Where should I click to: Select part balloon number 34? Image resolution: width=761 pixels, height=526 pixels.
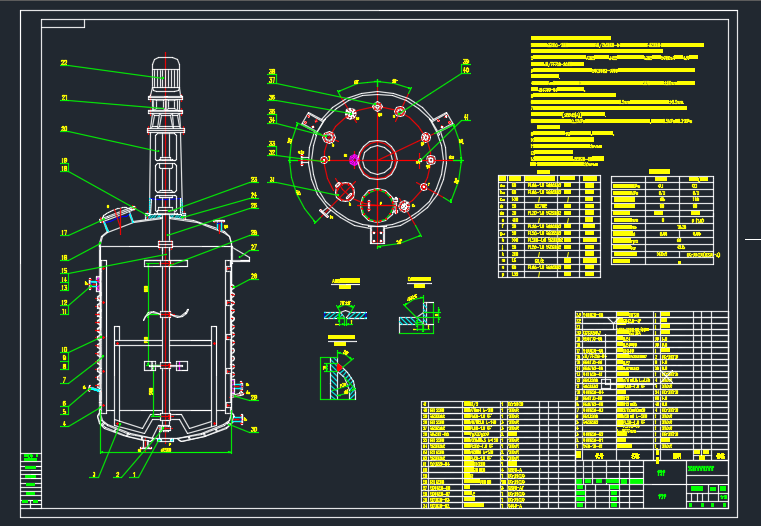pyautogui.click(x=272, y=120)
